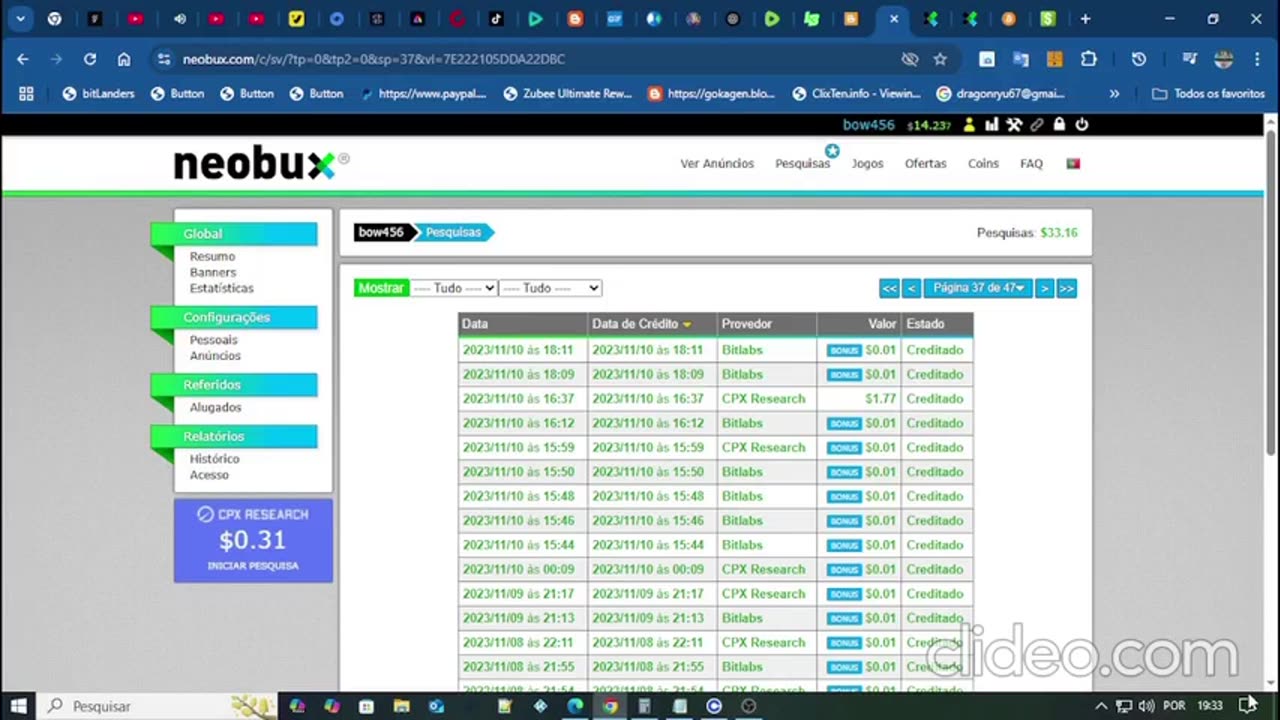Image resolution: width=1280 pixels, height=720 pixels.
Task: Show more bookmarks with the double chevron
Action: tap(1114, 93)
